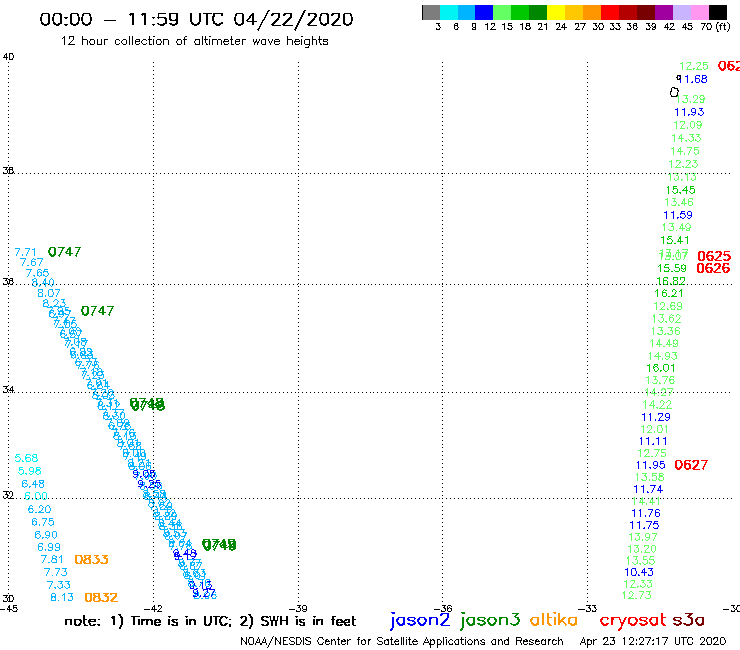Click the cyan value 7.71
This screenshot has width=740, height=650.
(x=25, y=252)
